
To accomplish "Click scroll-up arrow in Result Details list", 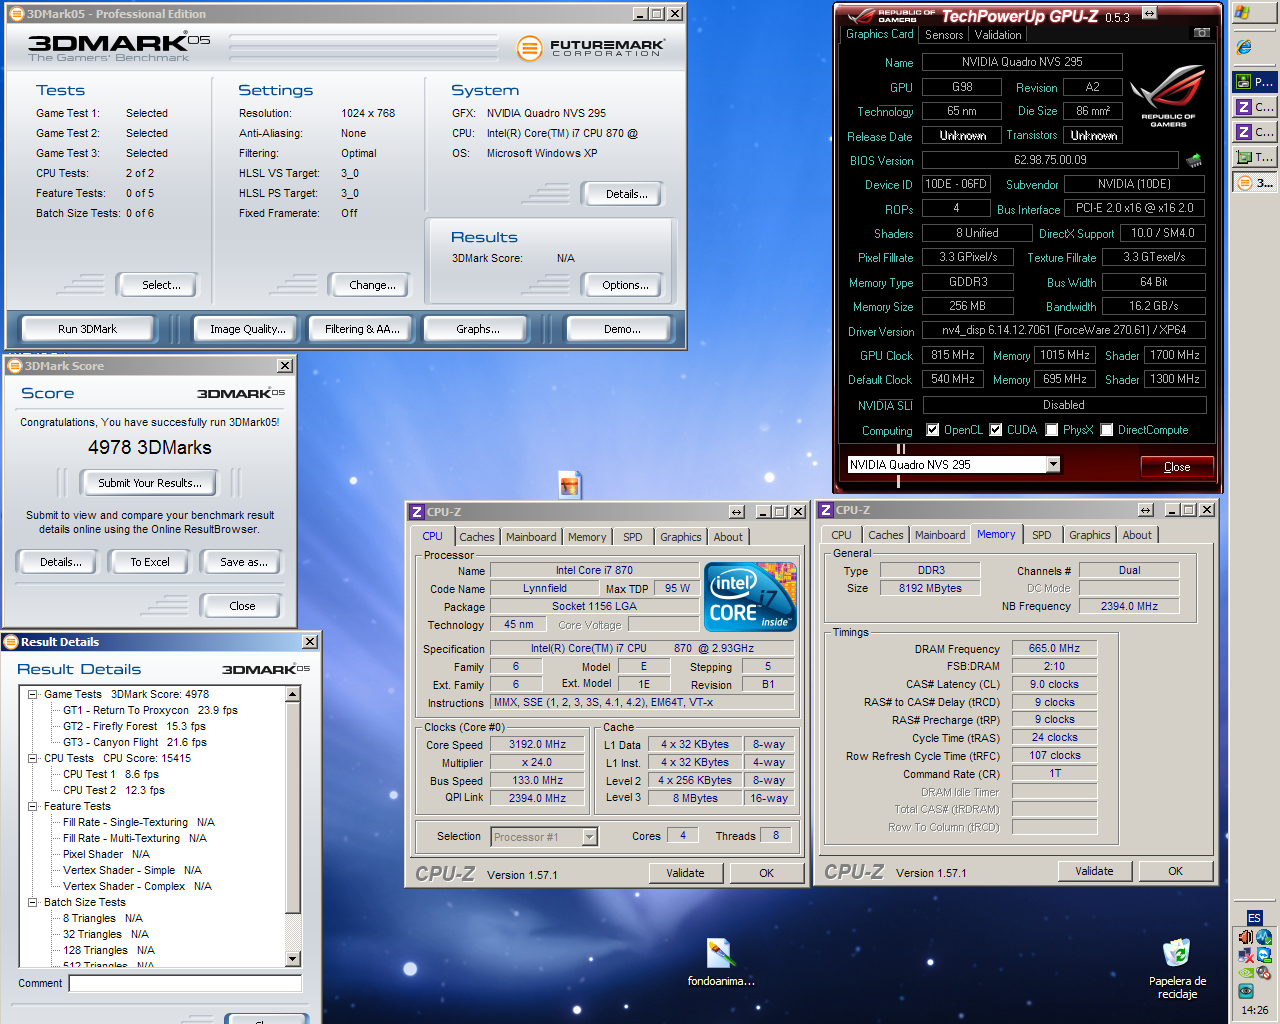I will coord(293,694).
